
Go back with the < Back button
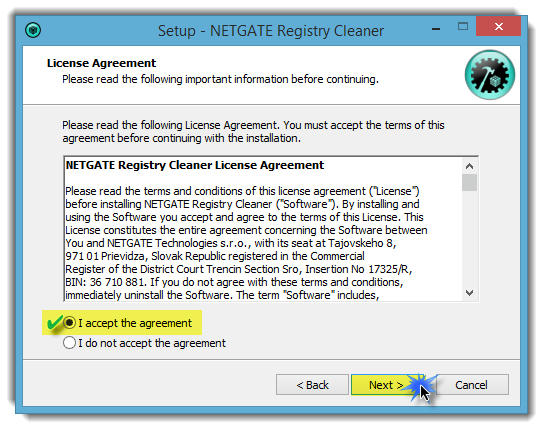tap(312, 385)
